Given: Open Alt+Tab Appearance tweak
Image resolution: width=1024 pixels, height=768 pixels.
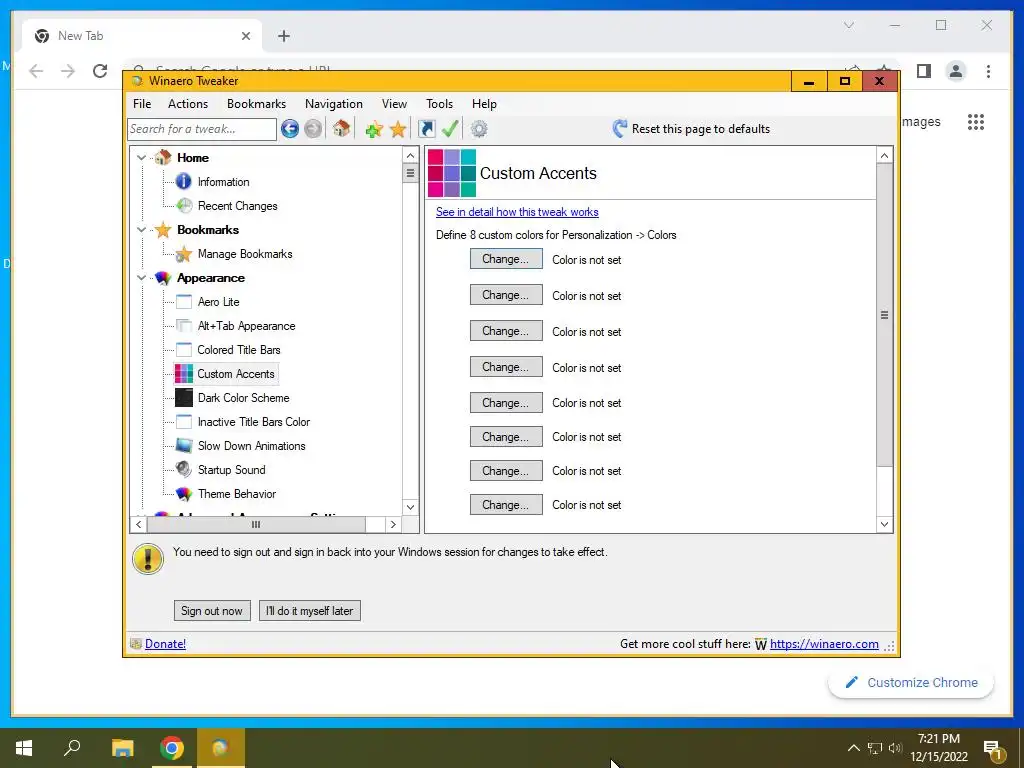Looking at the screenshot, I should click(246, 326).
